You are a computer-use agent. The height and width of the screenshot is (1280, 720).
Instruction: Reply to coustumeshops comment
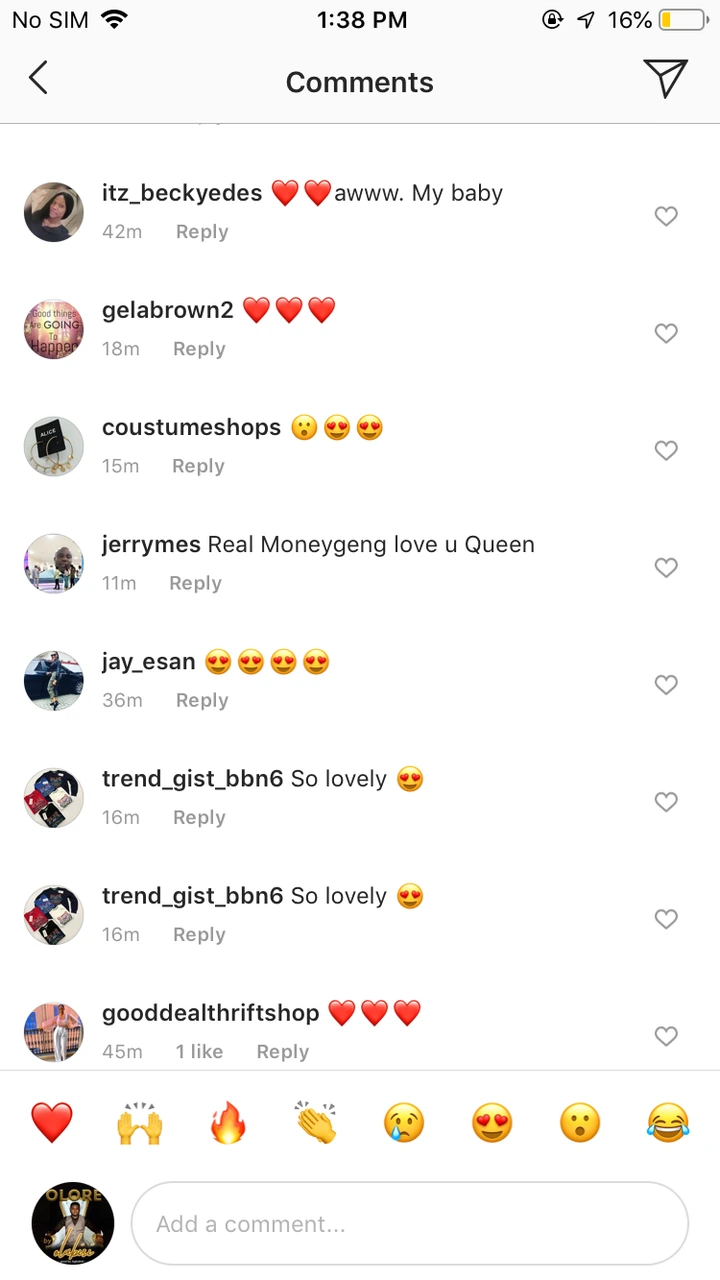point(198,466)
